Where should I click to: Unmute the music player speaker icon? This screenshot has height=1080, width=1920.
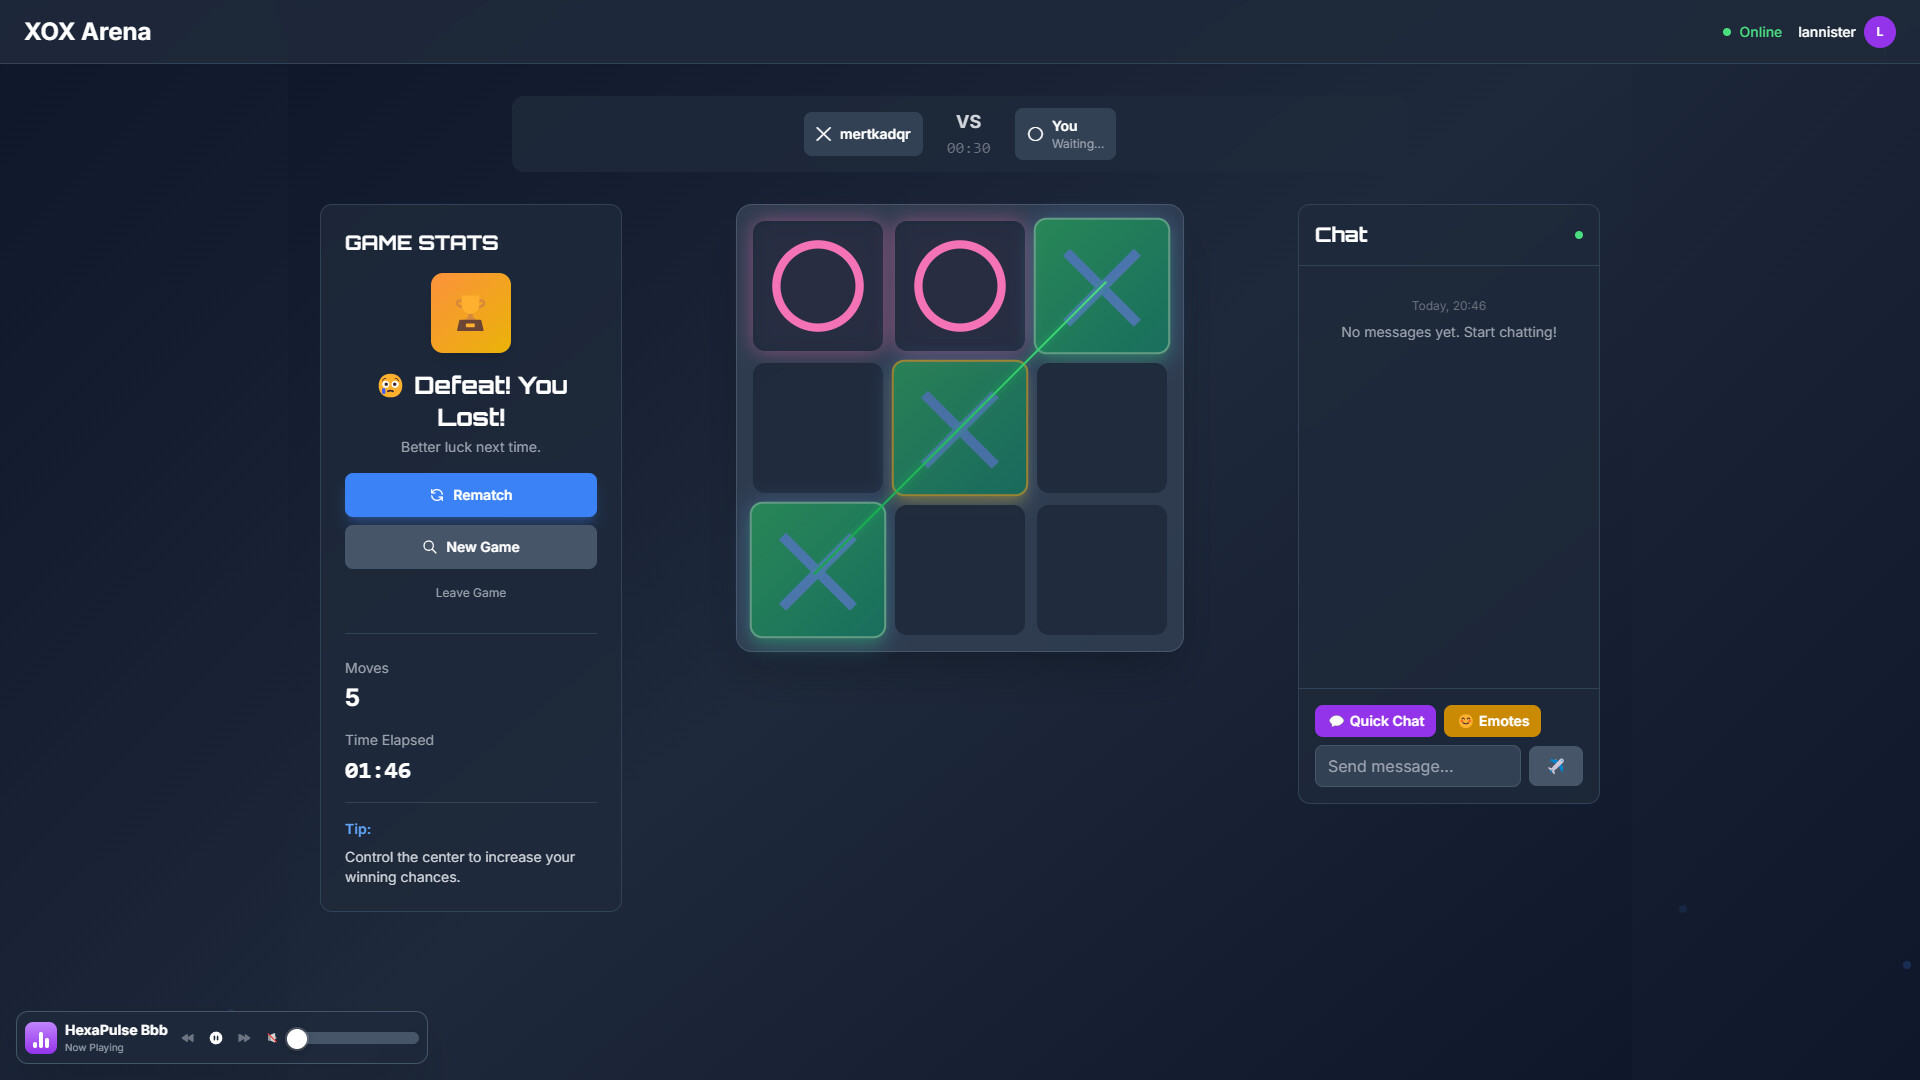tap(271, 1038)
